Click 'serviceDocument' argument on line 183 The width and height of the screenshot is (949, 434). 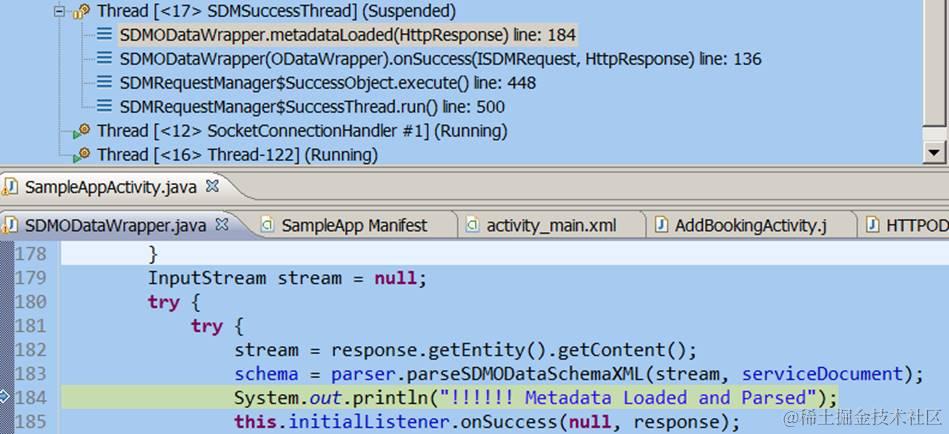(822, 374)
